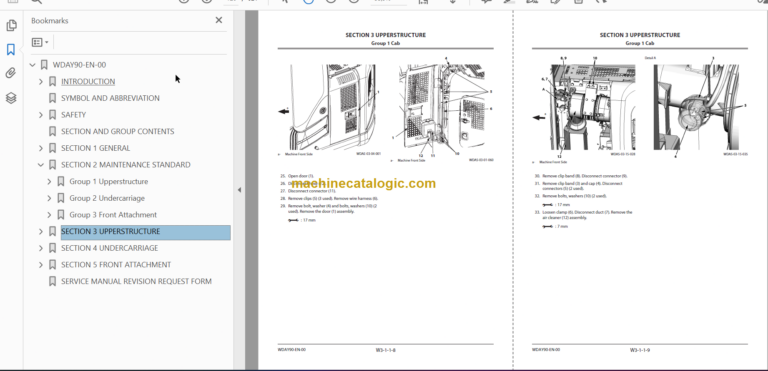Go to the INTRODUCTION bookmark
The image size is (768, 371).
[x=88, y=81]
